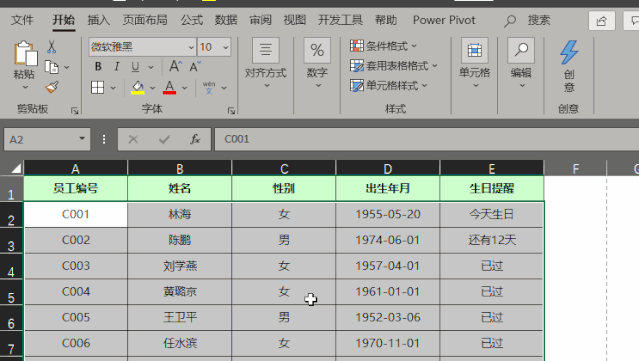The image size is (639, 361).
Task: Switch to Review (审阅) tab
Action: click(x=260, y=20)
